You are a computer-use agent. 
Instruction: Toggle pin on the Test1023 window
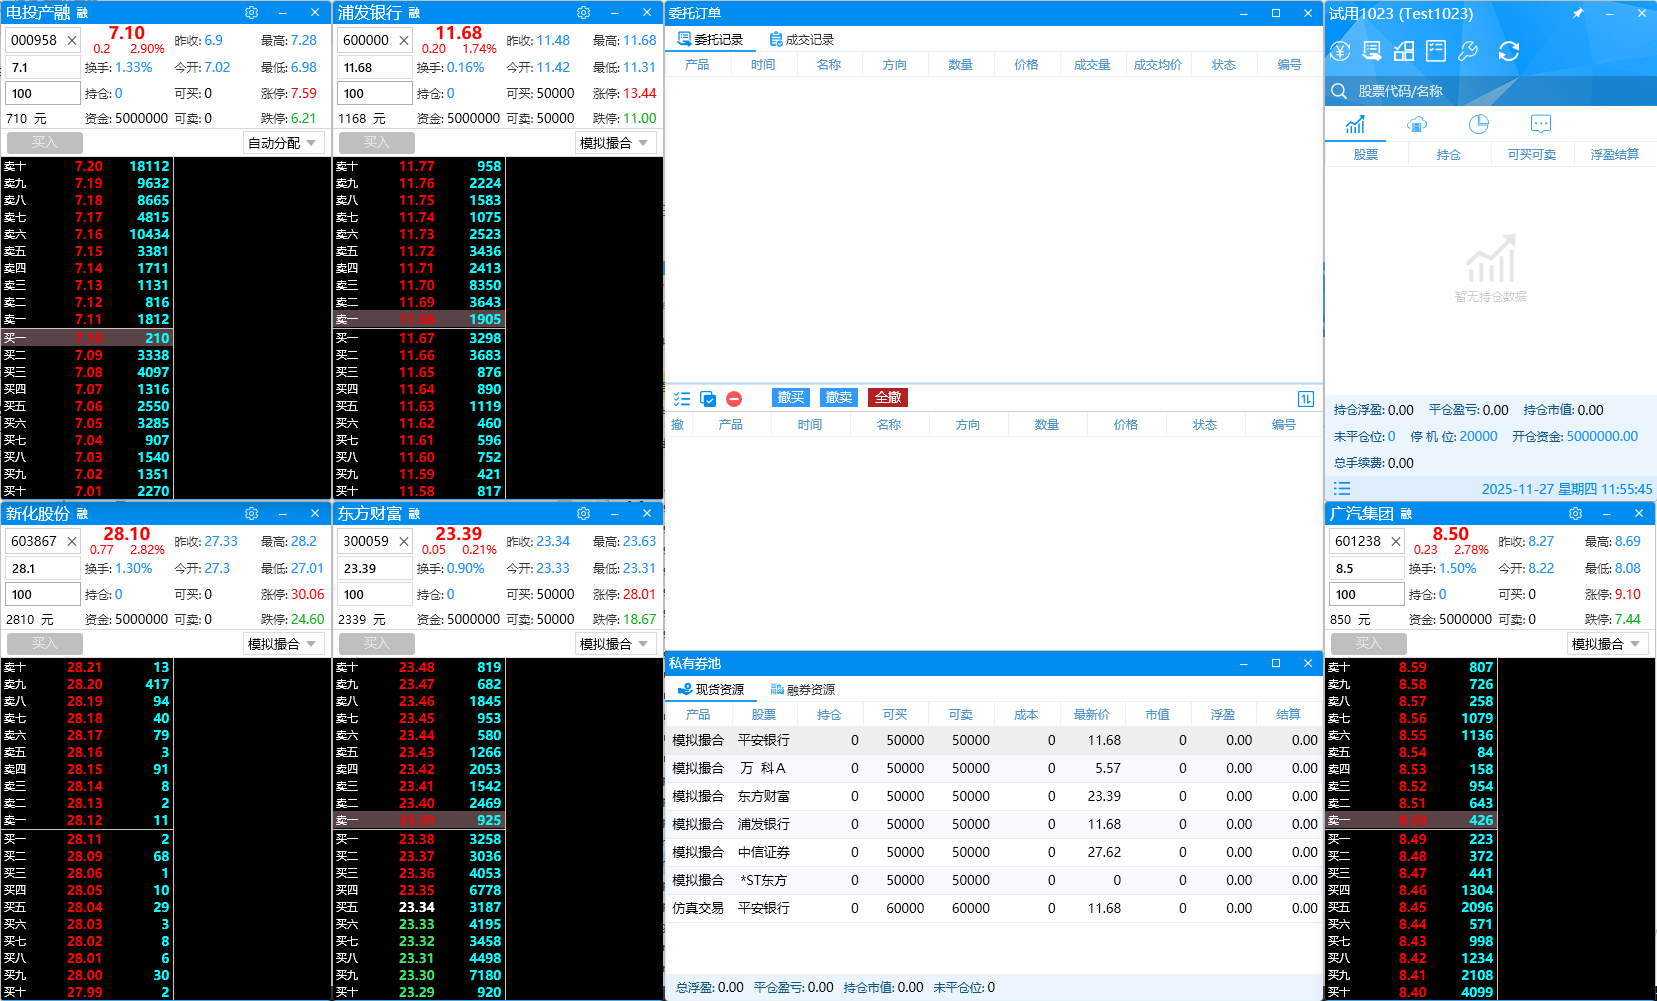[x=1578, y=13]
